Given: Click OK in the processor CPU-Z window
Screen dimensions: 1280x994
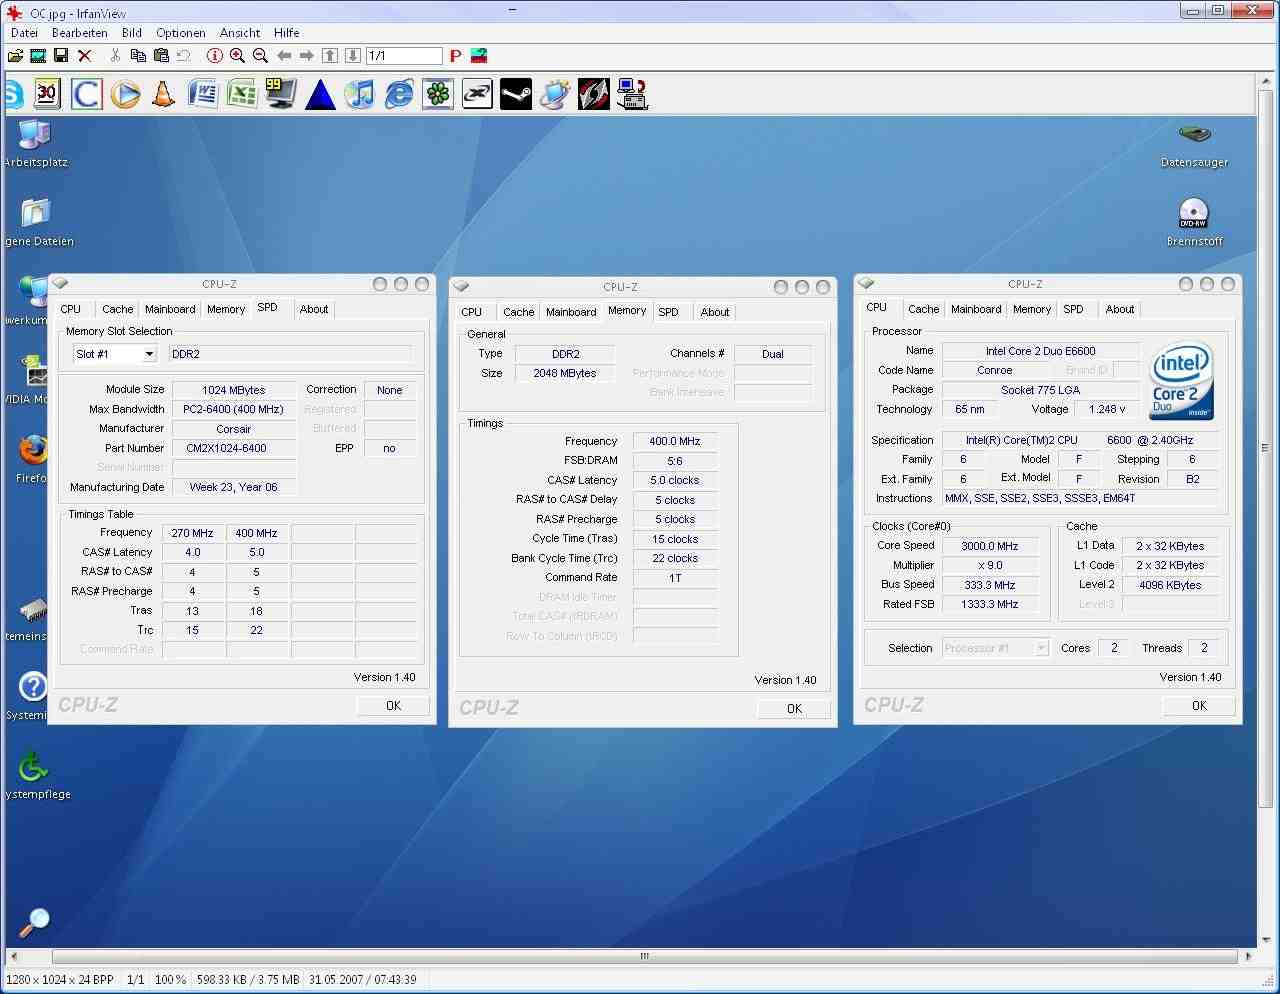Looking at the screenshot, I should point(1199,706).
